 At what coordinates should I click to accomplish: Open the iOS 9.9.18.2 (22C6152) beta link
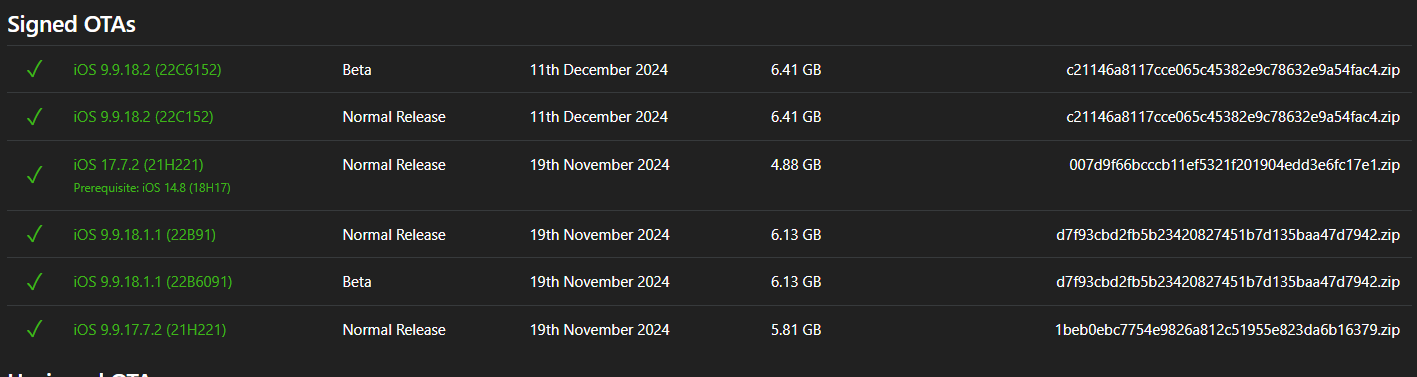[x=147, y=70]
